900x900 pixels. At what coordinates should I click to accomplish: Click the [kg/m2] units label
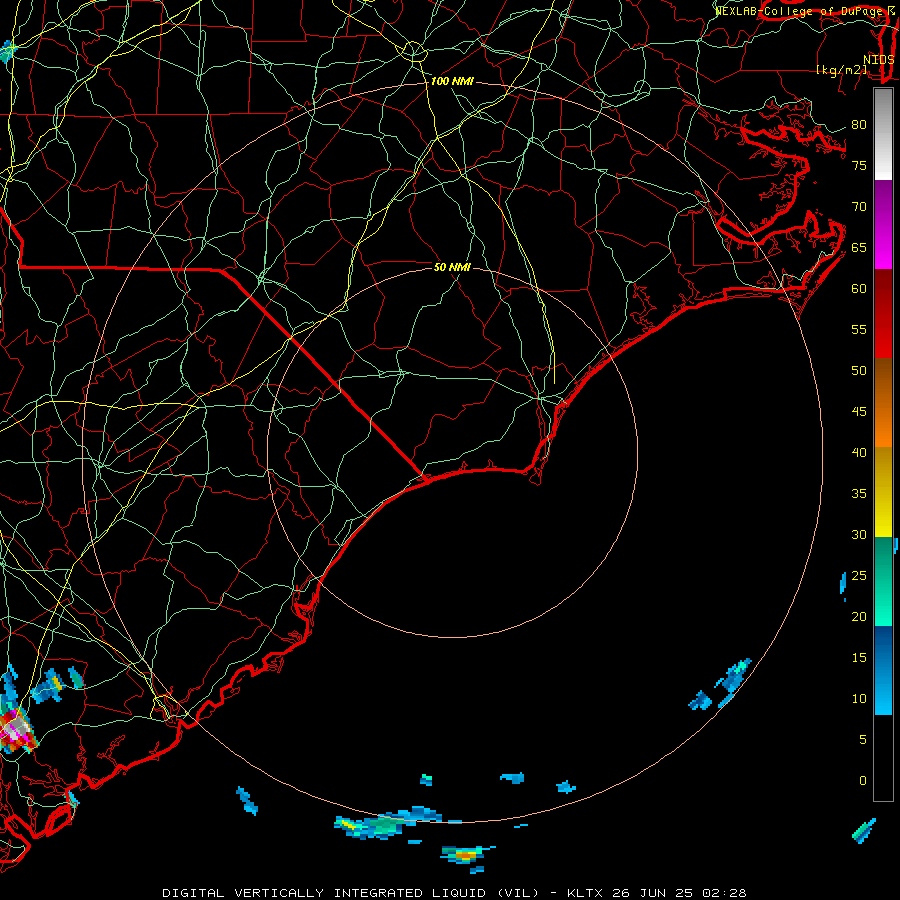[841, 70]
